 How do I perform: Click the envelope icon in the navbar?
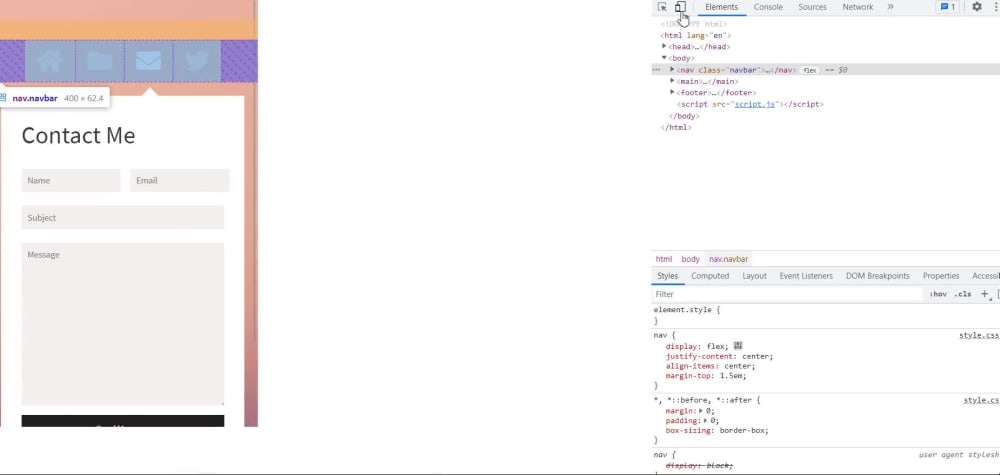click(149, 61)
